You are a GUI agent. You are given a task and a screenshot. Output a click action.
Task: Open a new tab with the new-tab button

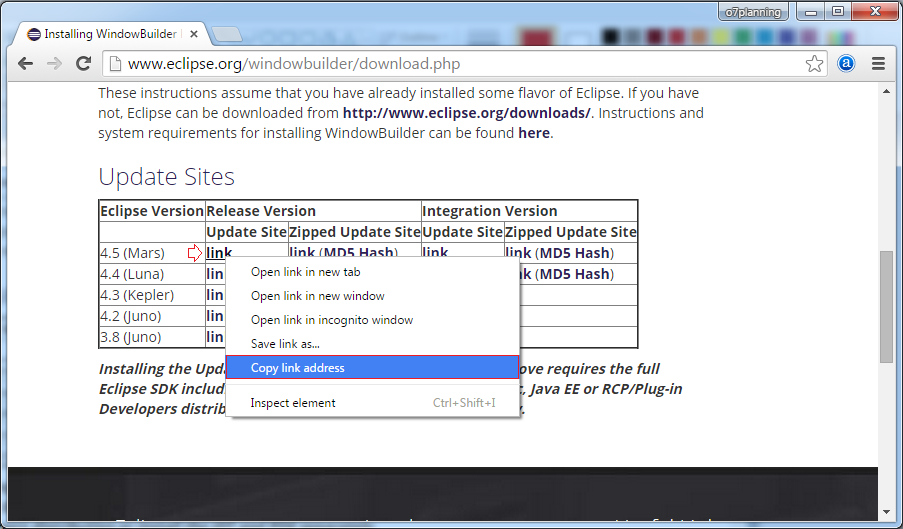pyautogui.click(x=227, y=35)
